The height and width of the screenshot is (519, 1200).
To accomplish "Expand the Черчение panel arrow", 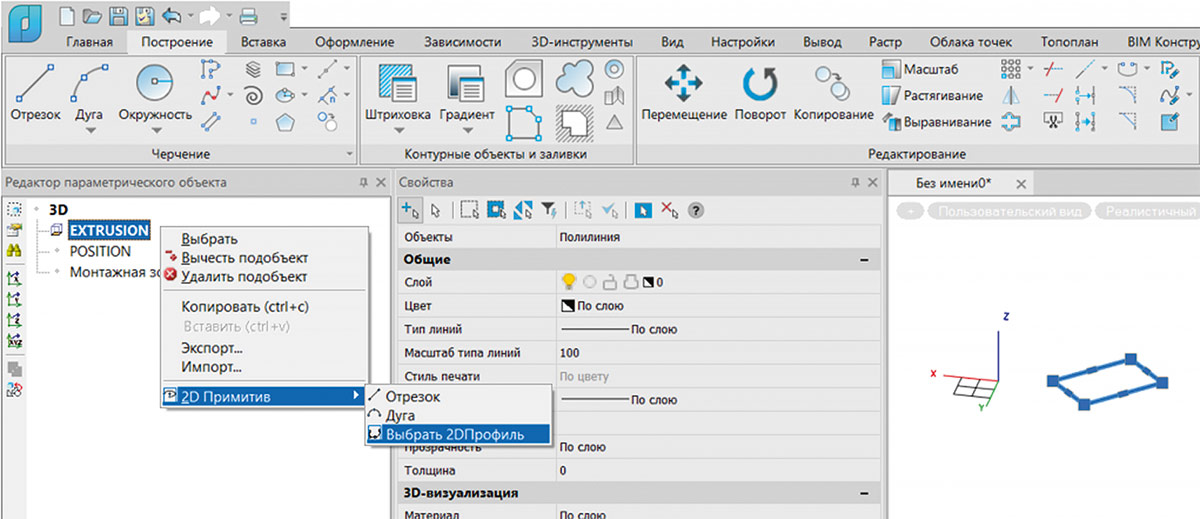I will (x=349, y=155).
